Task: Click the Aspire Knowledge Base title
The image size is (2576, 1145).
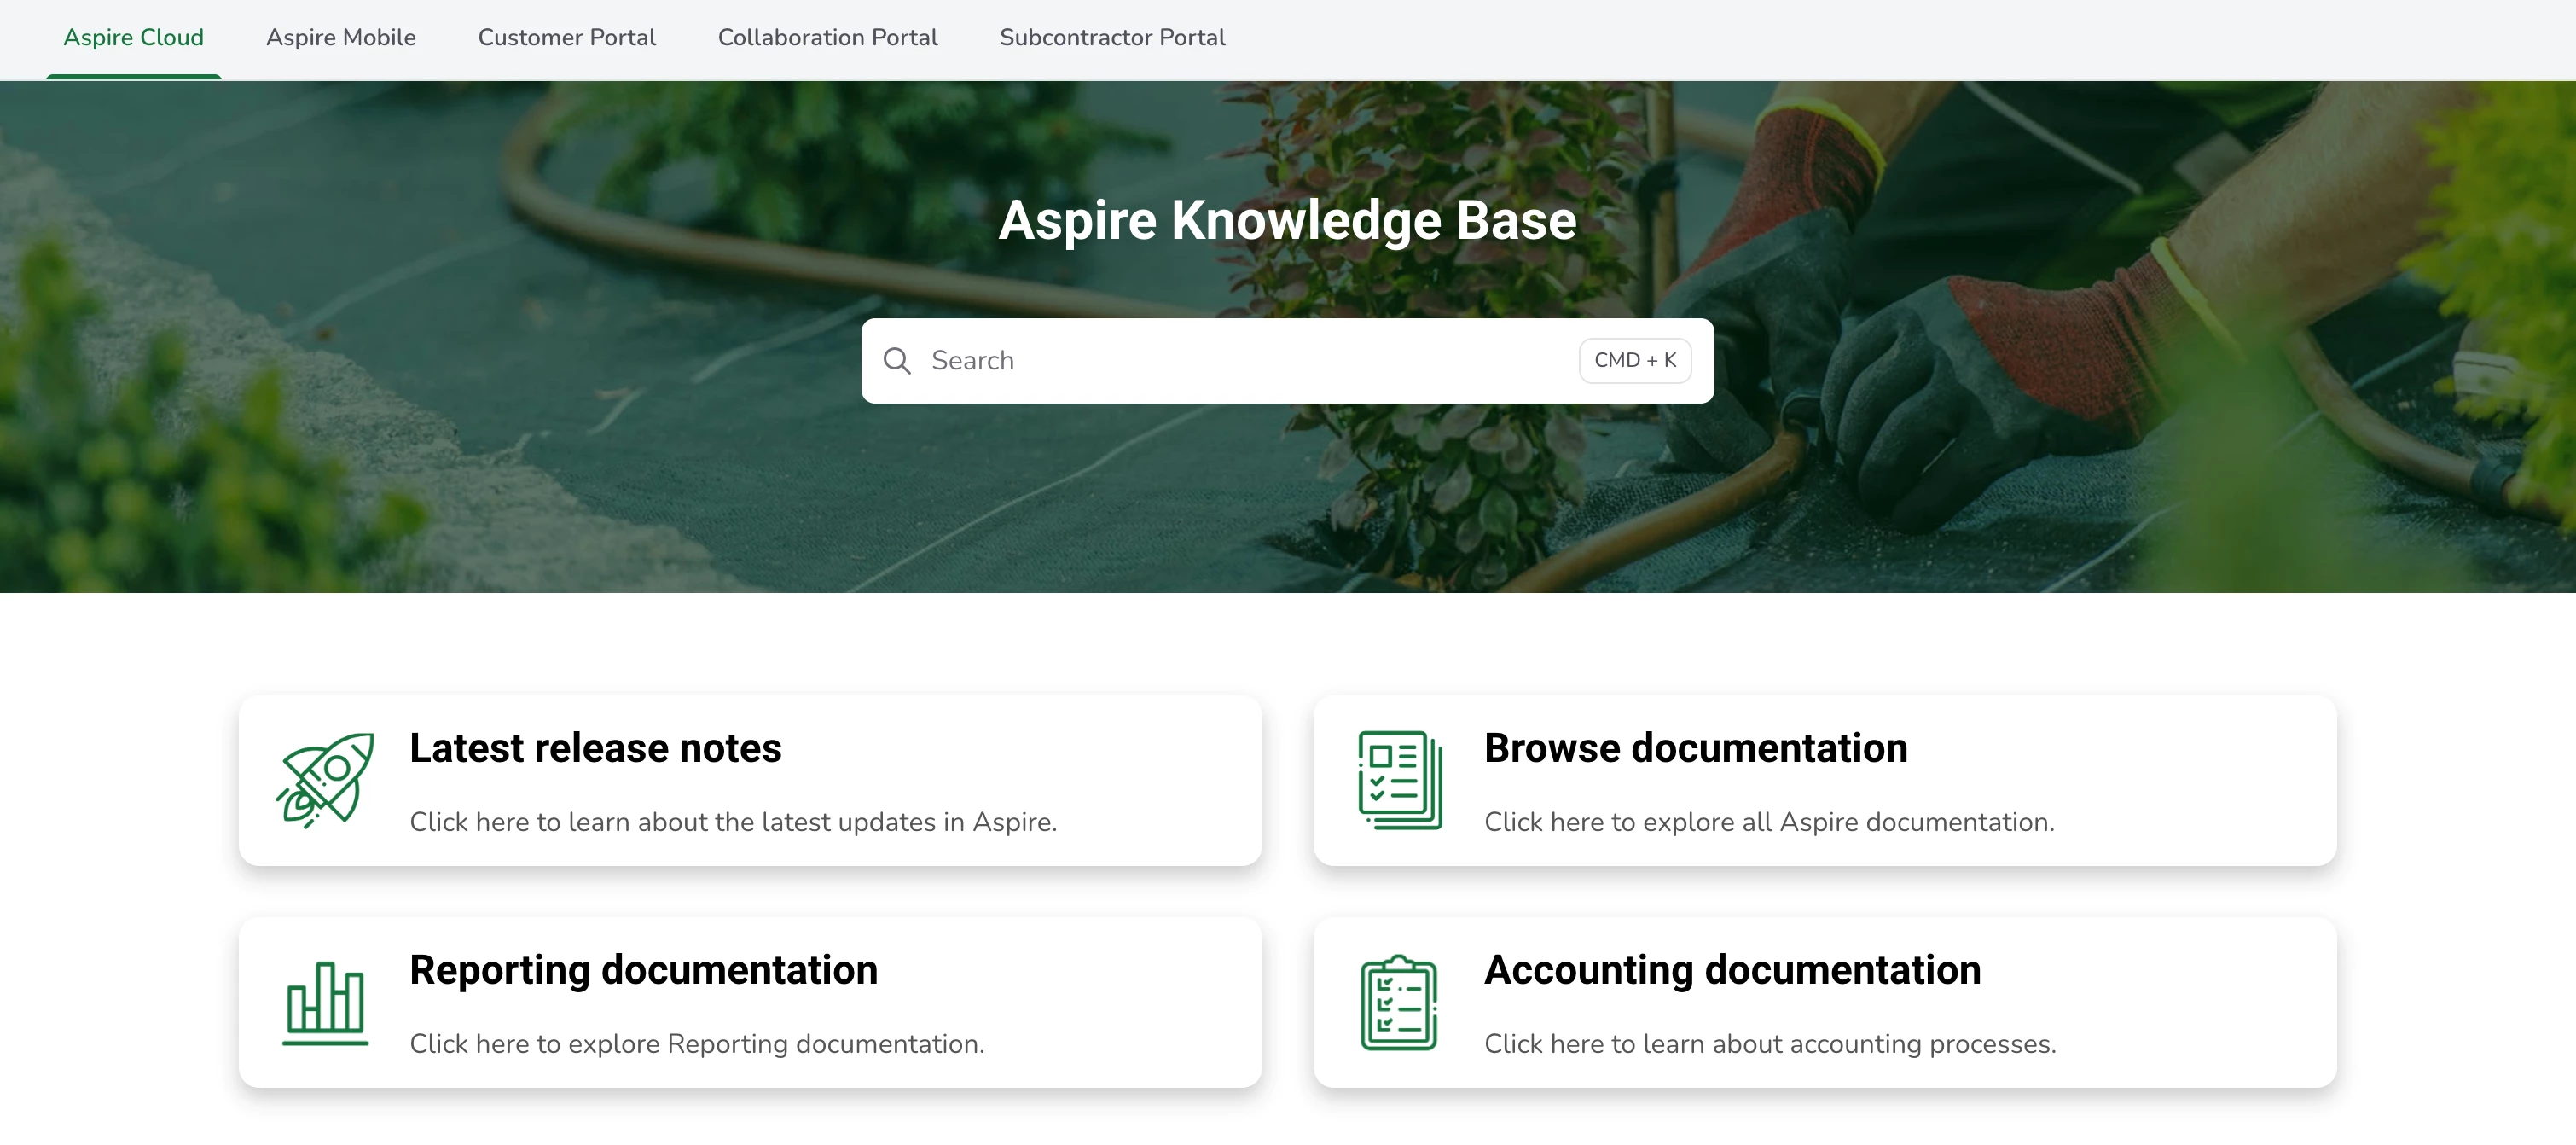Action: pos(1287,220)
